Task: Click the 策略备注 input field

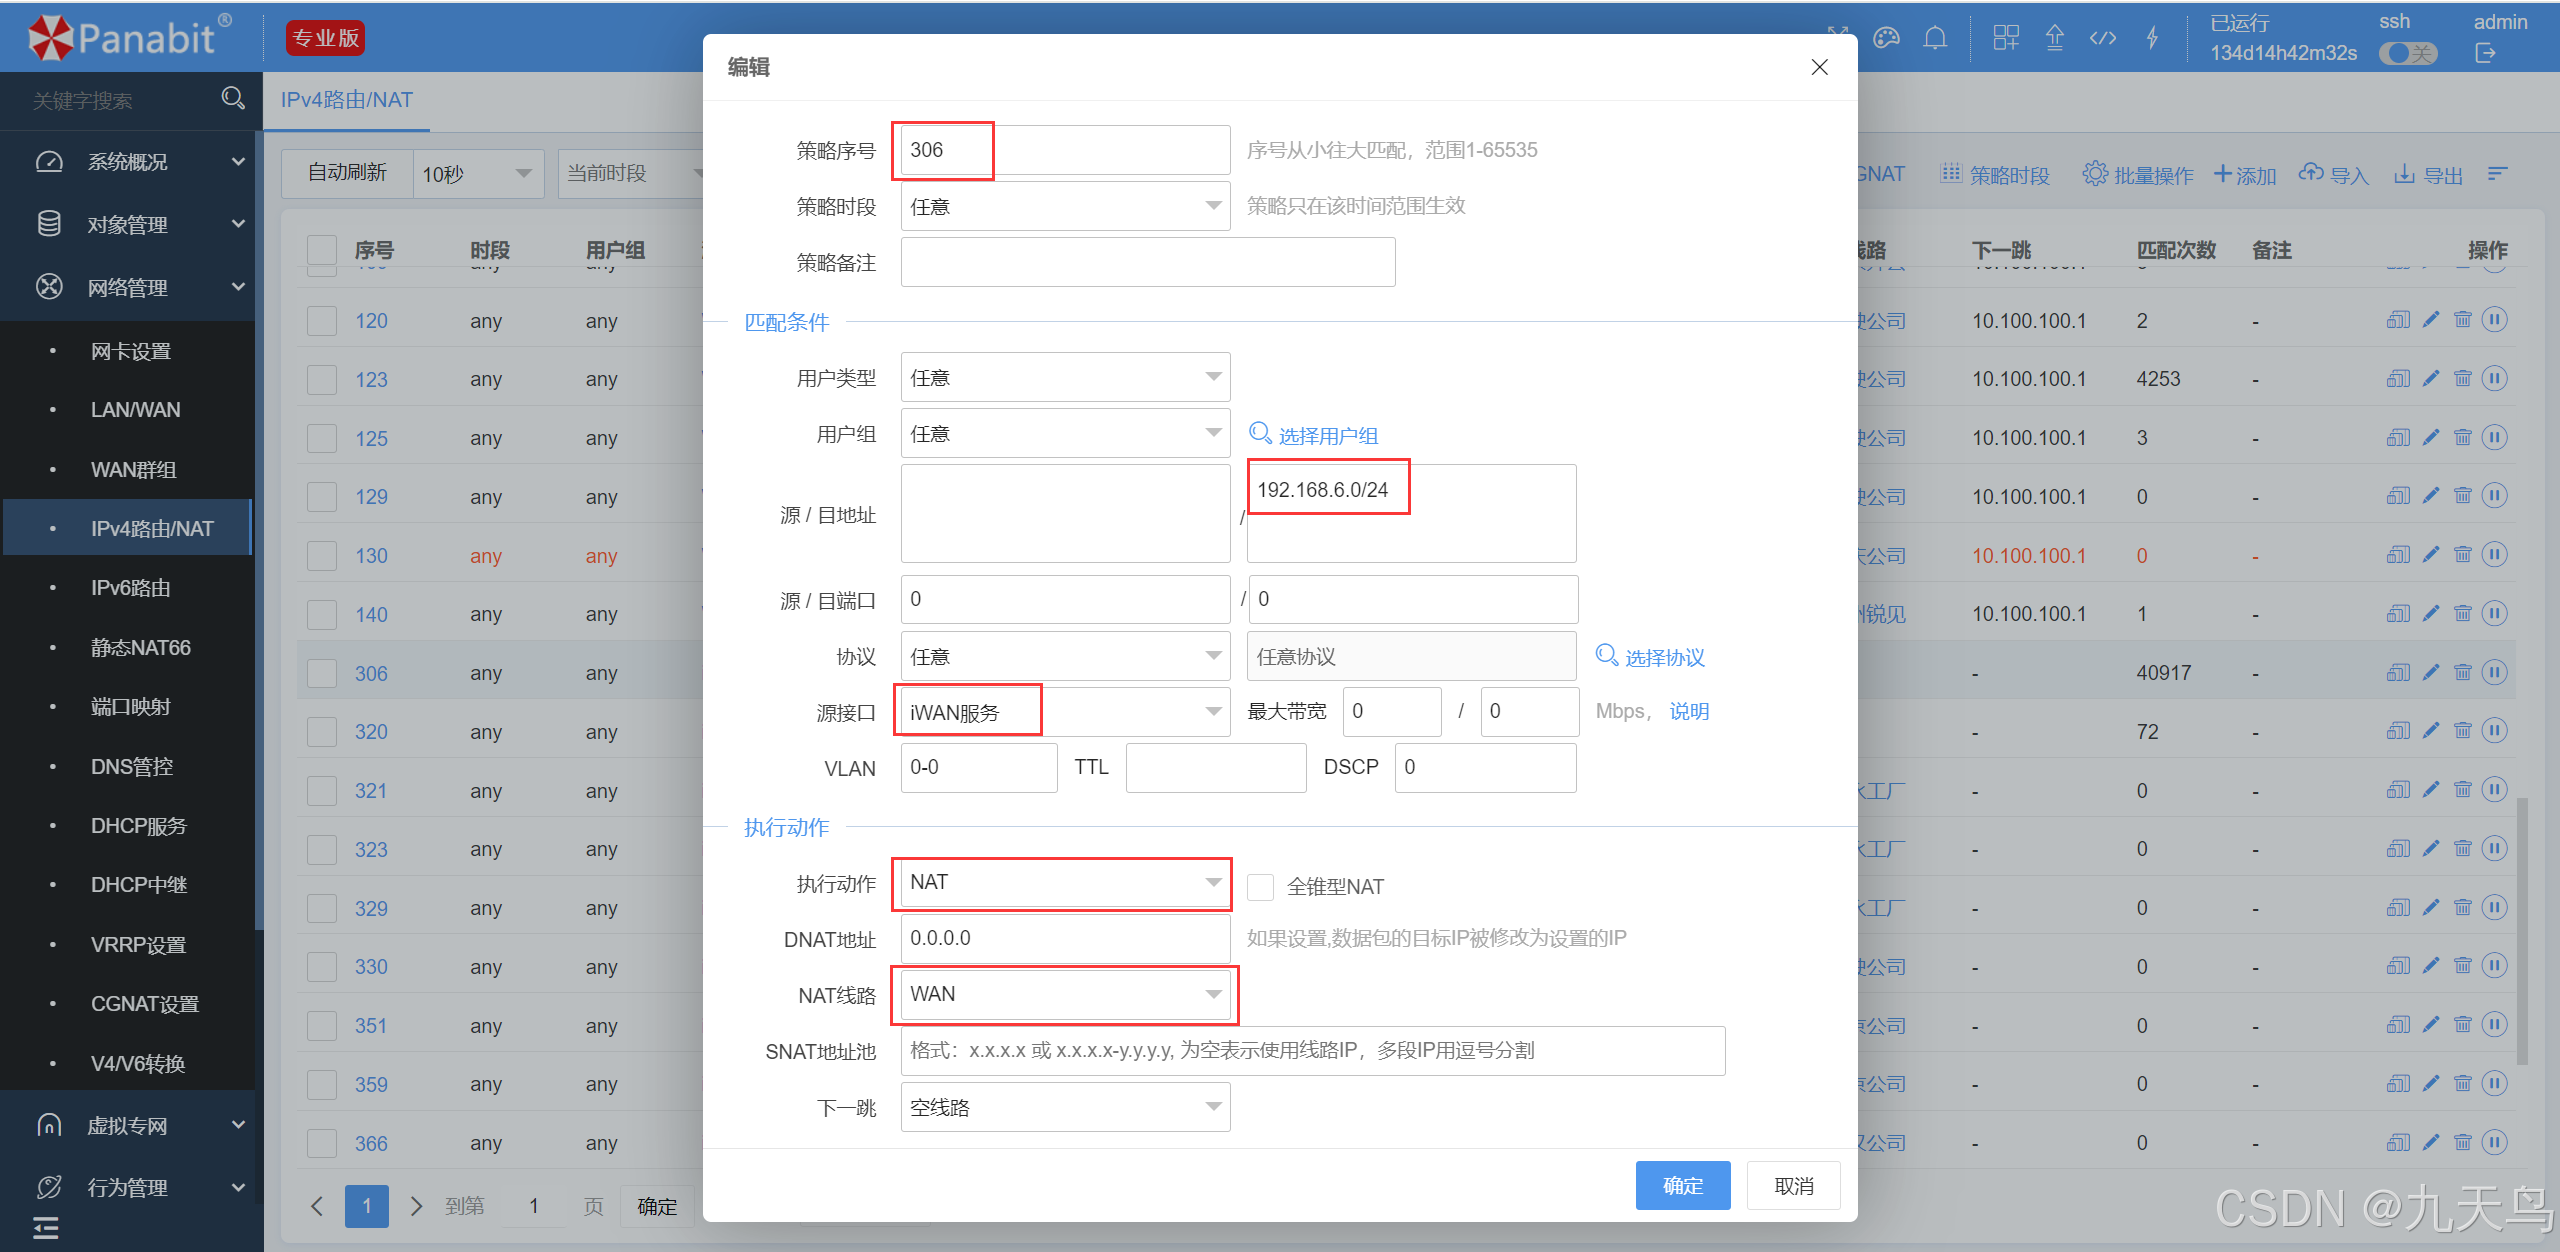Action: click(1147, 262)
